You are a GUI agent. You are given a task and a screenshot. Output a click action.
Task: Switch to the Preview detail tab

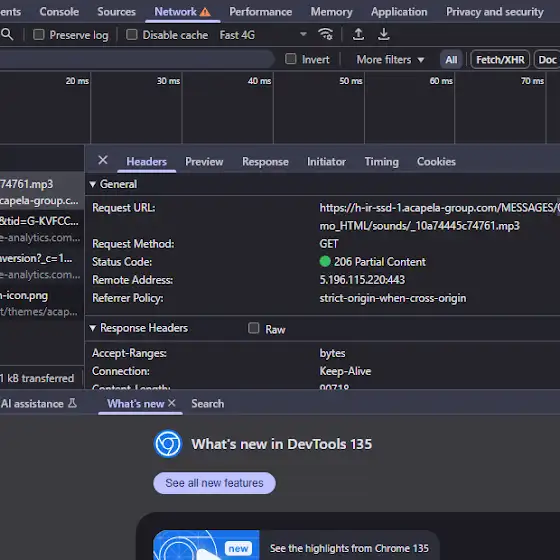204,161
